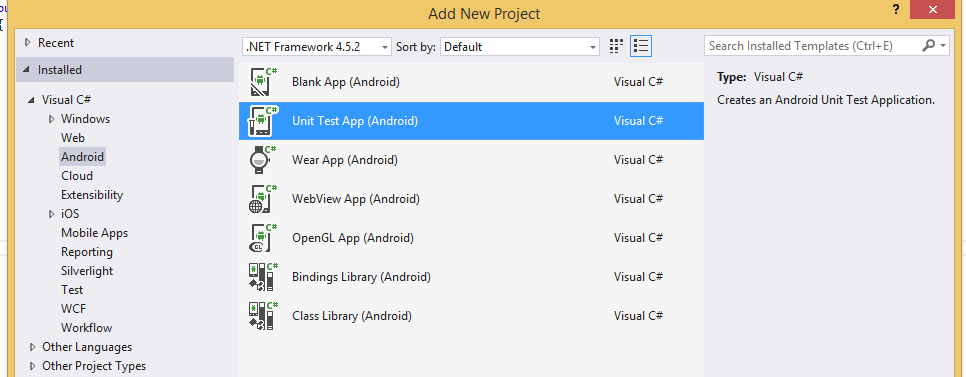
Task: Select the Web category
Action: click(73, 138)
